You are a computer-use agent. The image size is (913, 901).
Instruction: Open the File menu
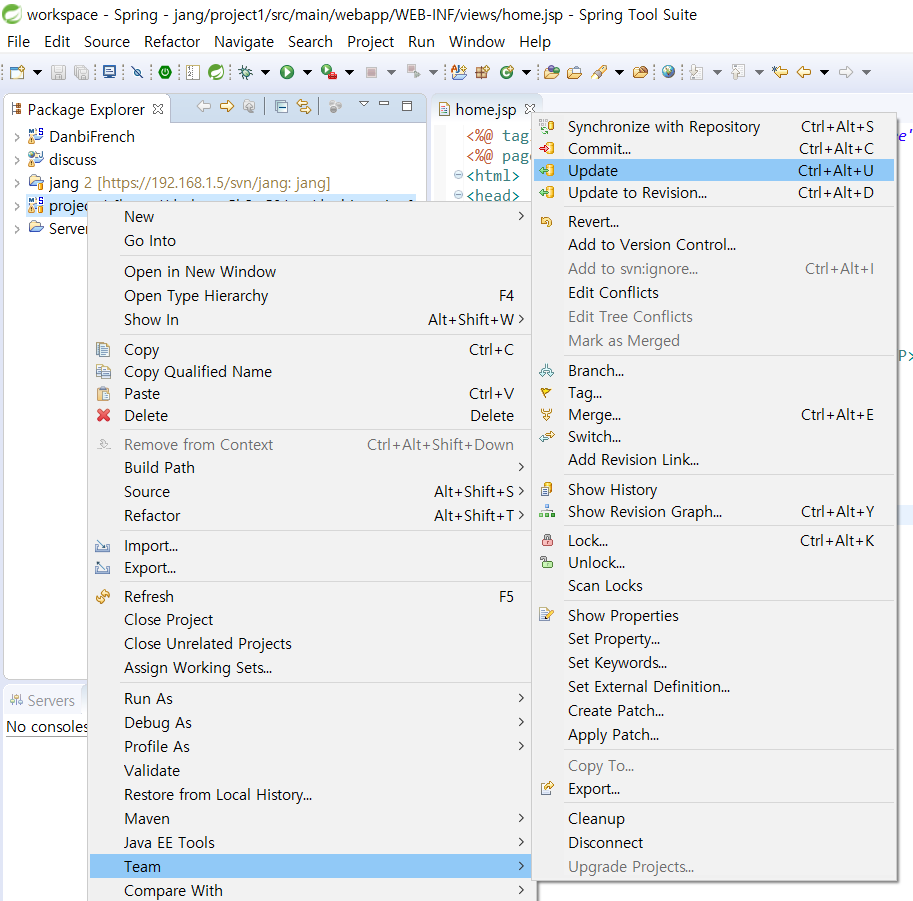[18, 42]
